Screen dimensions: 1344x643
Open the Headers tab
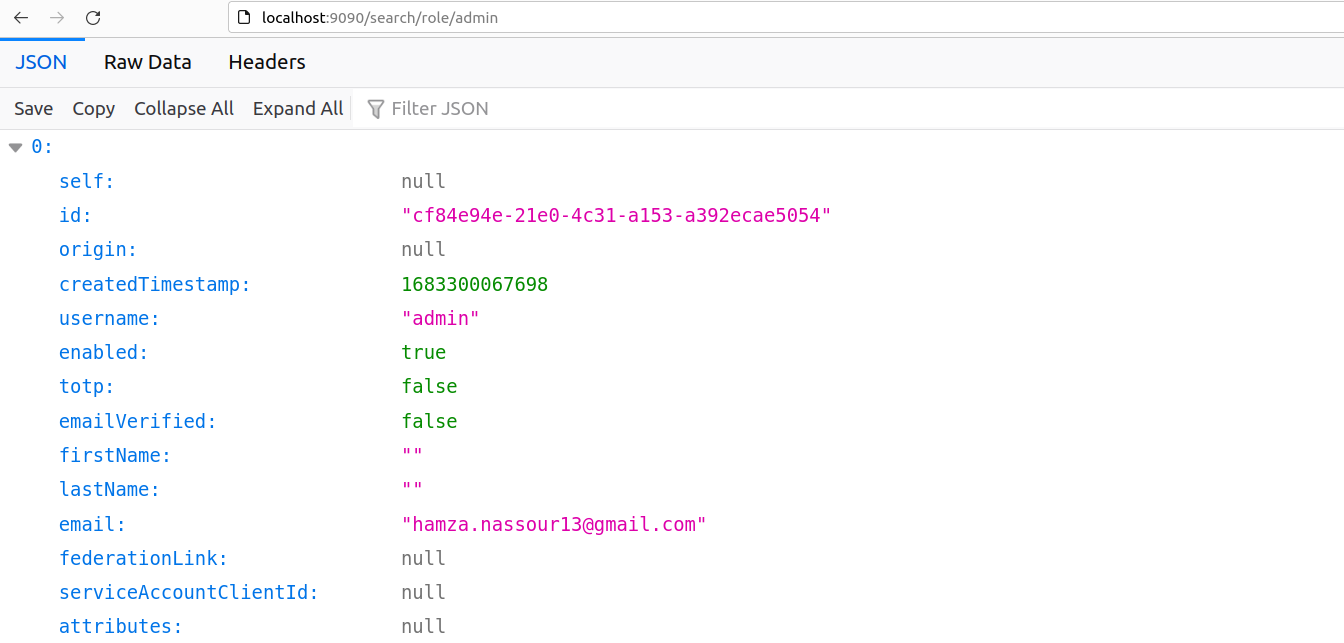click(x=266, y=62)
